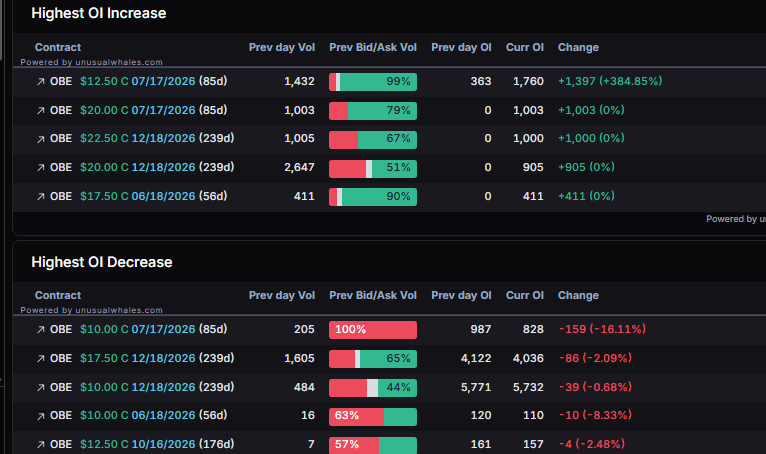Select Prev day Vol value 1,605
This screenshot has width=766, height=454.
tap(299, 359)
